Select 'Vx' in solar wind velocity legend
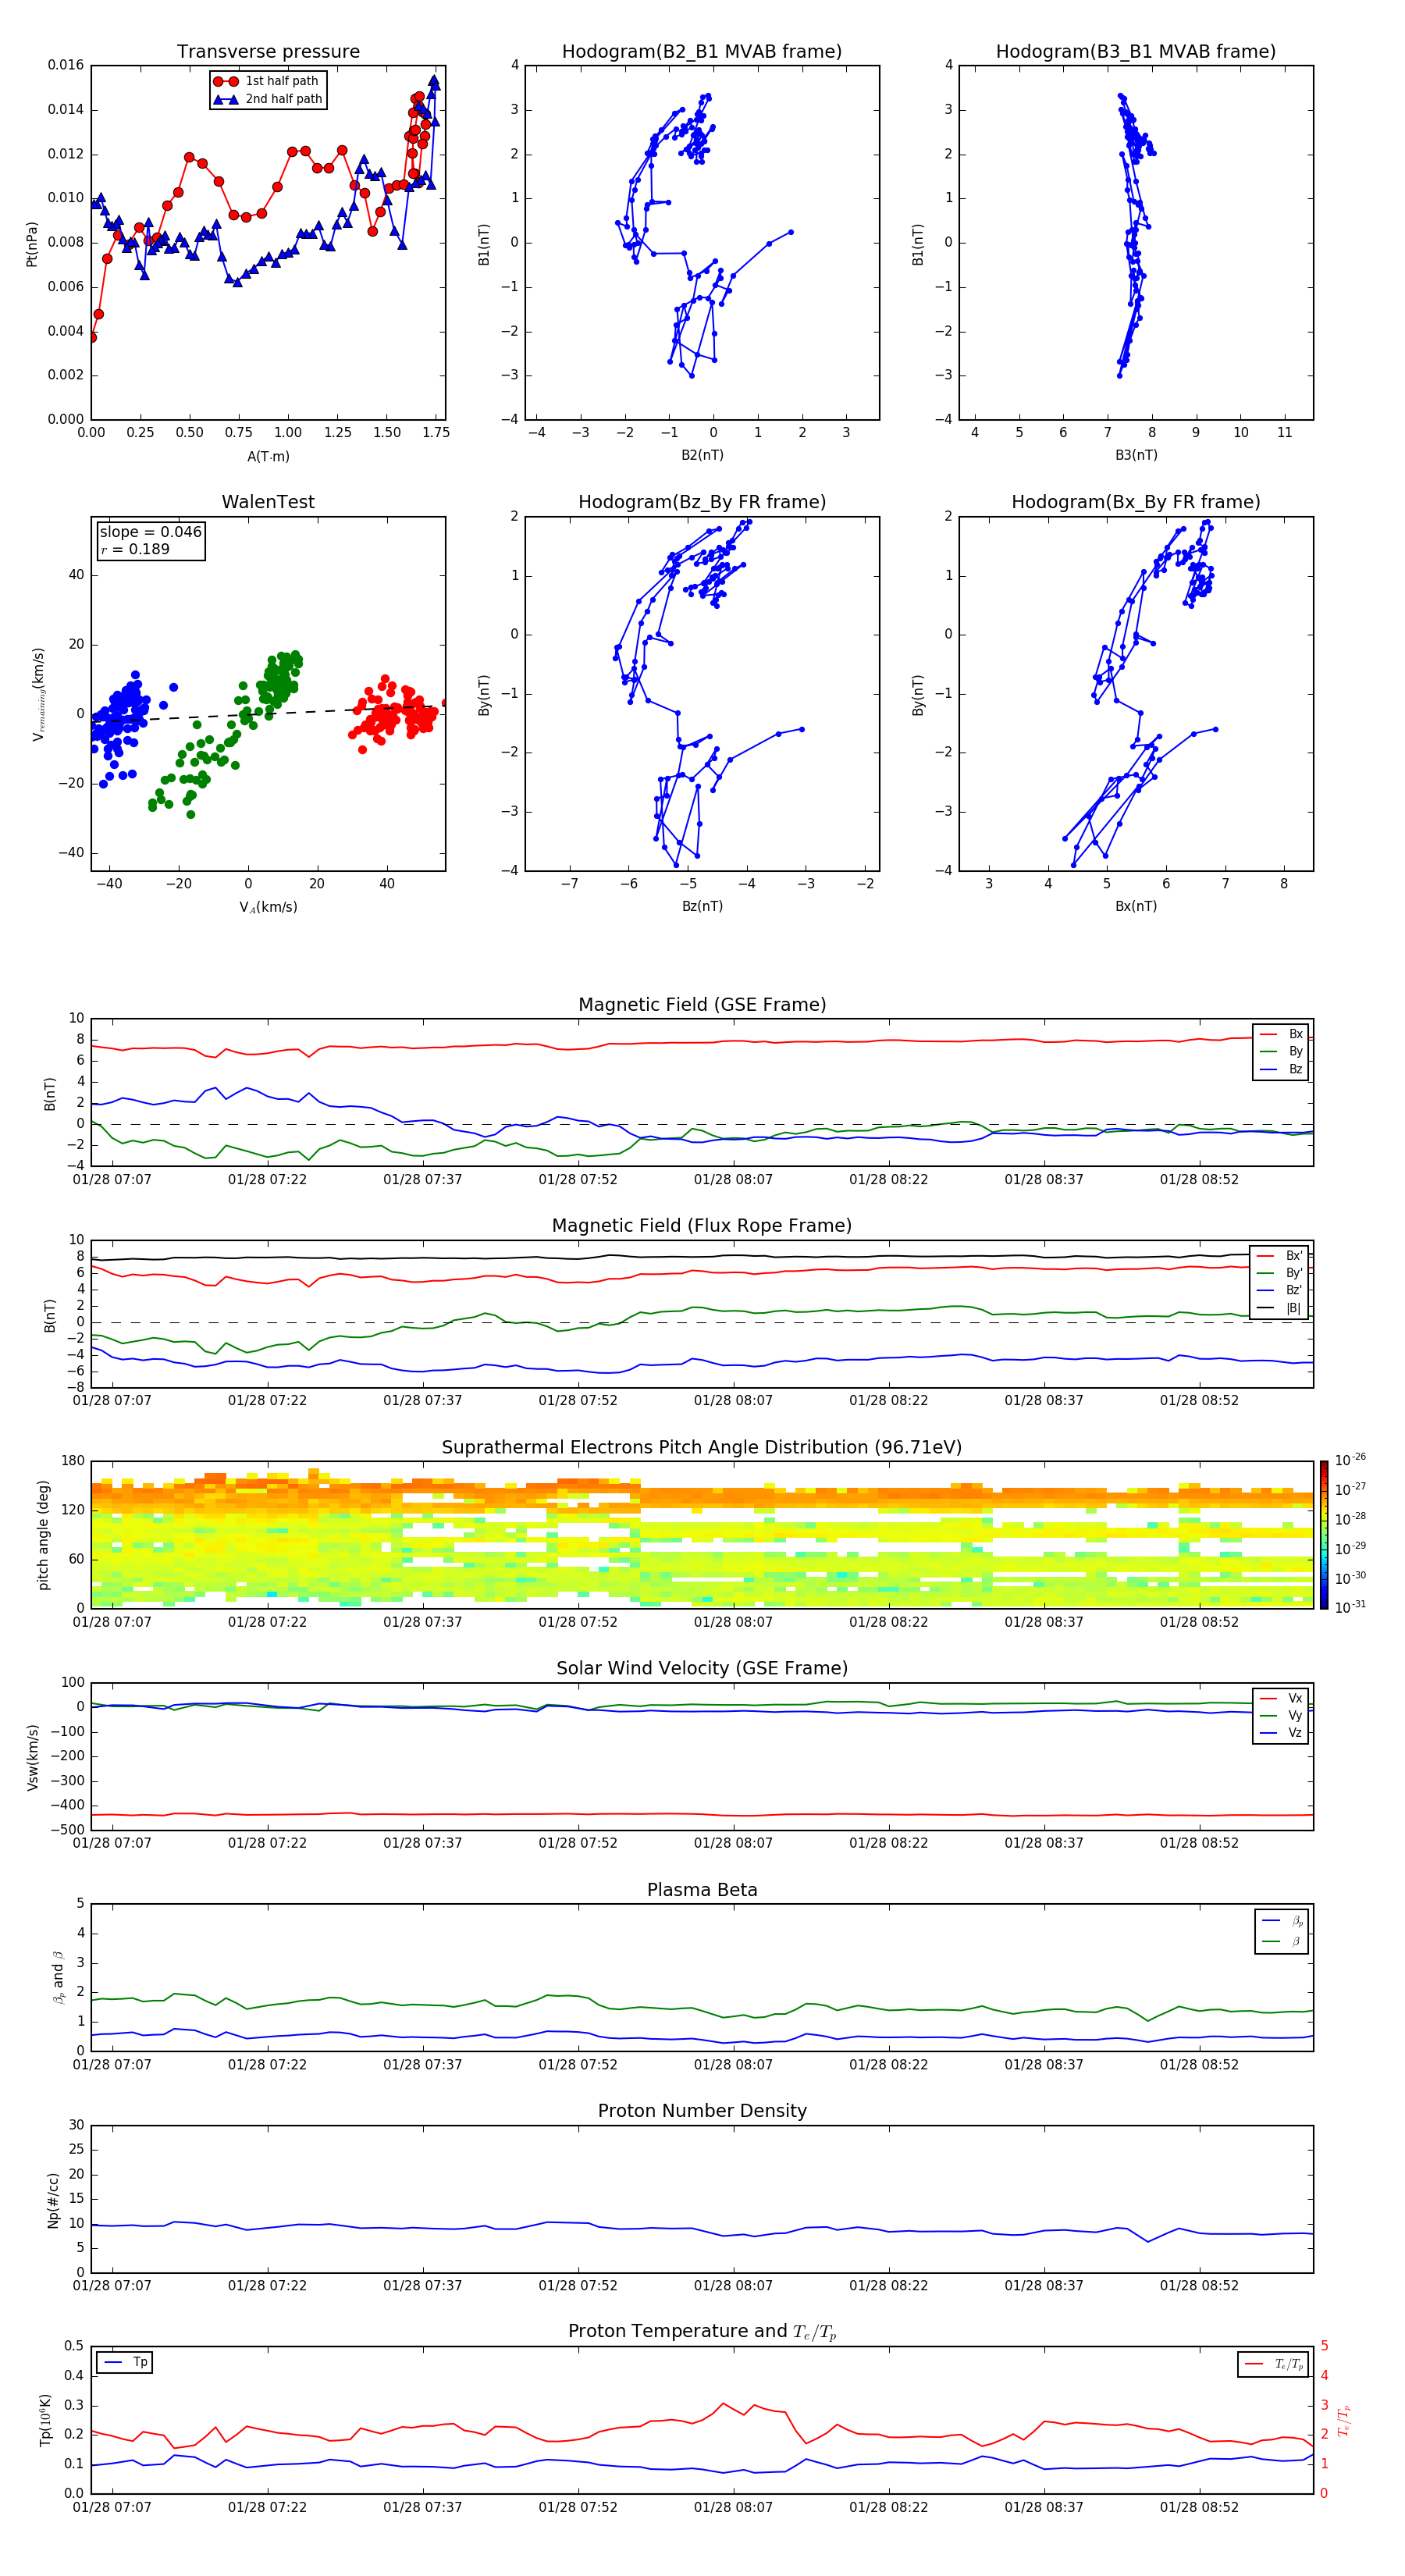Image resolution: width=1405 pixels, height=2576 pixels. tap(1282, 1698)
